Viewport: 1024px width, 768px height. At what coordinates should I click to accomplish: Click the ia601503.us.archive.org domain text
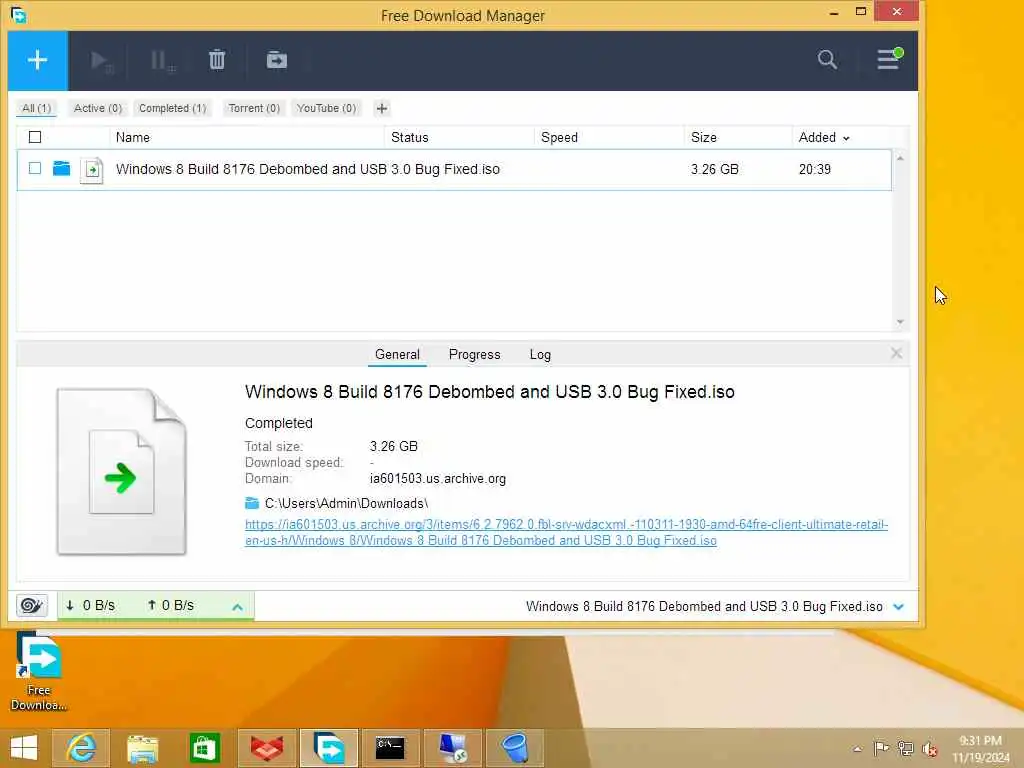(x=438, y=479)
